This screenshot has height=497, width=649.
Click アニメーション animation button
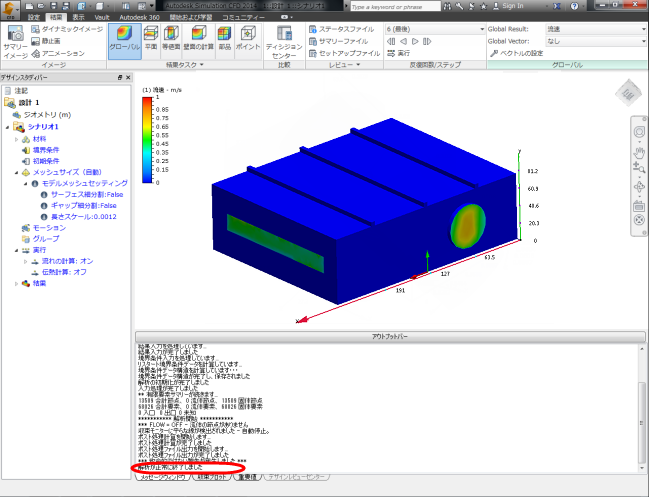[58, 53]
